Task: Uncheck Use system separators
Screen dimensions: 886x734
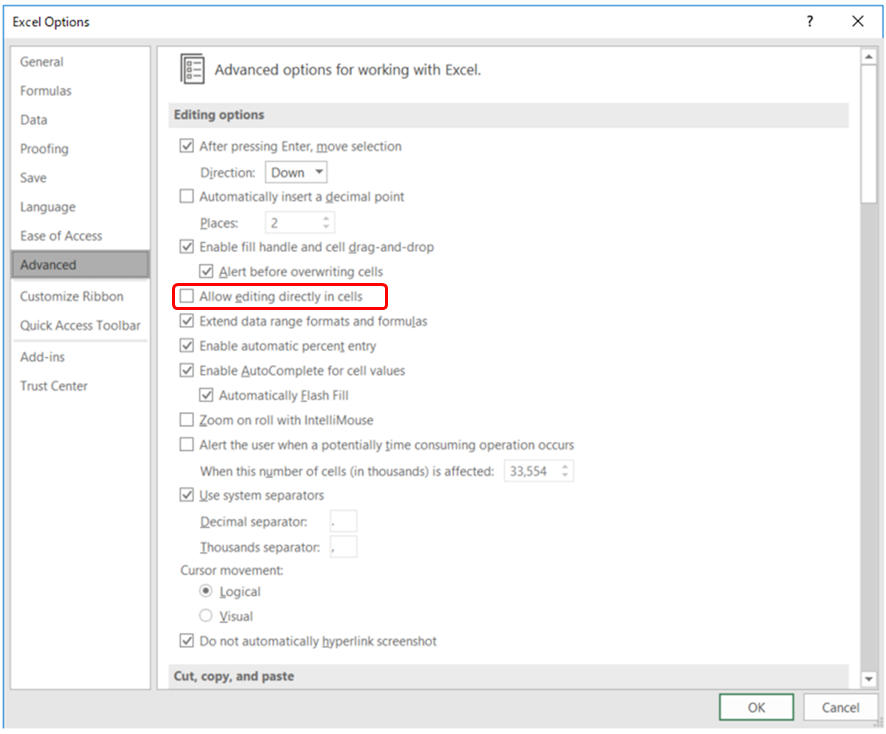Action: tap(186, 495)
